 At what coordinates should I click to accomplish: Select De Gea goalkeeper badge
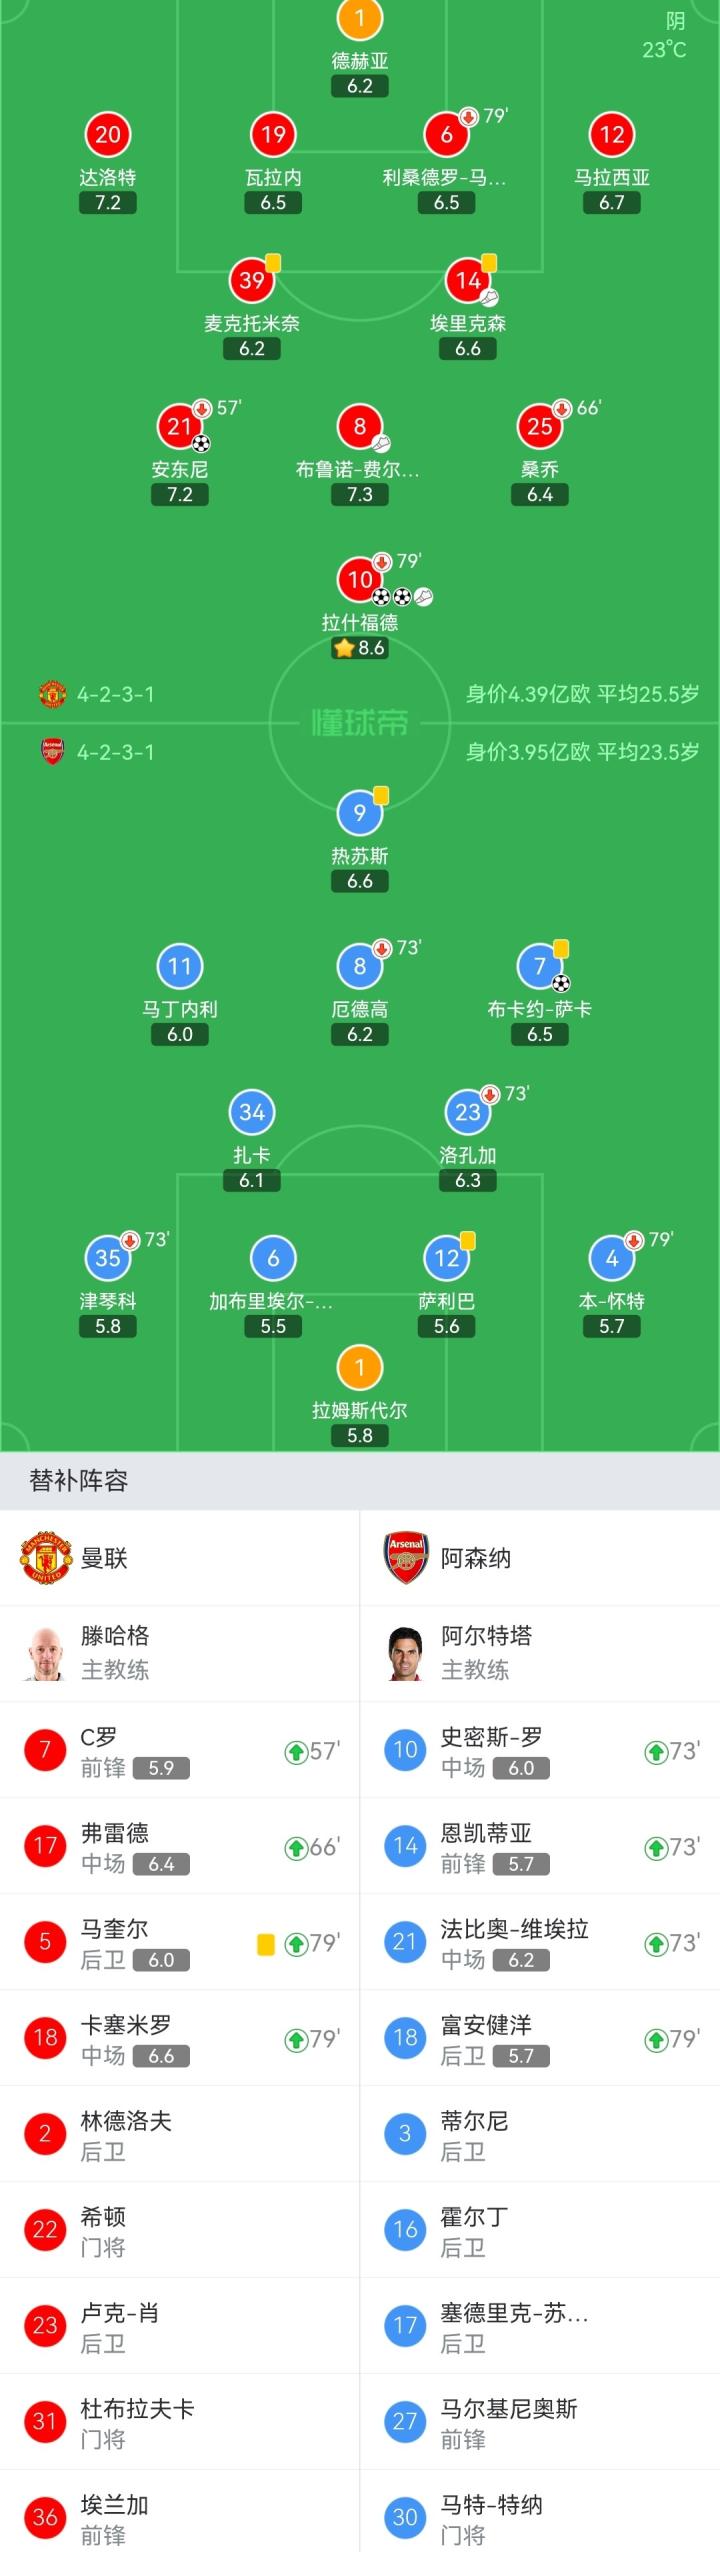tap(360, 18)
